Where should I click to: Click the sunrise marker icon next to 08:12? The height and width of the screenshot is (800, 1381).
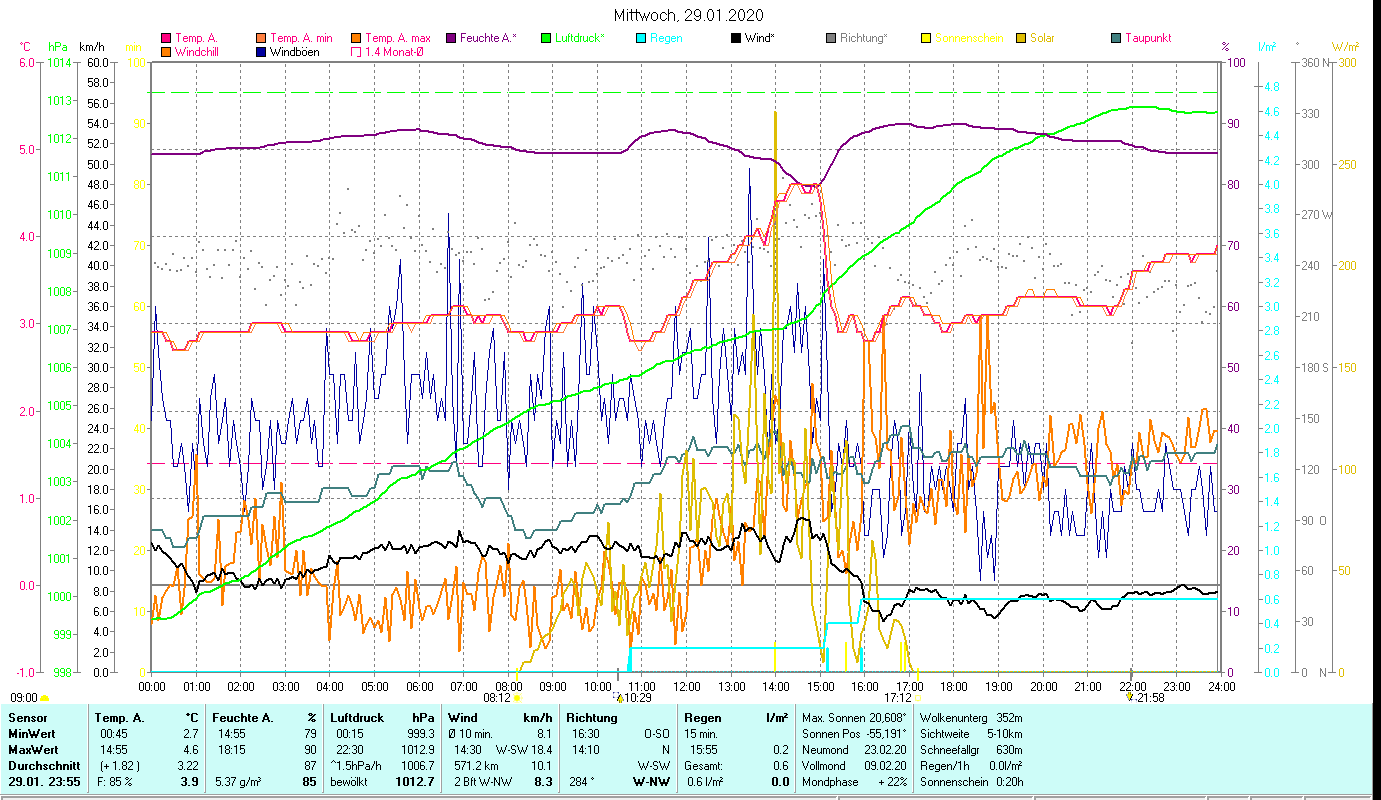[517, 698]
